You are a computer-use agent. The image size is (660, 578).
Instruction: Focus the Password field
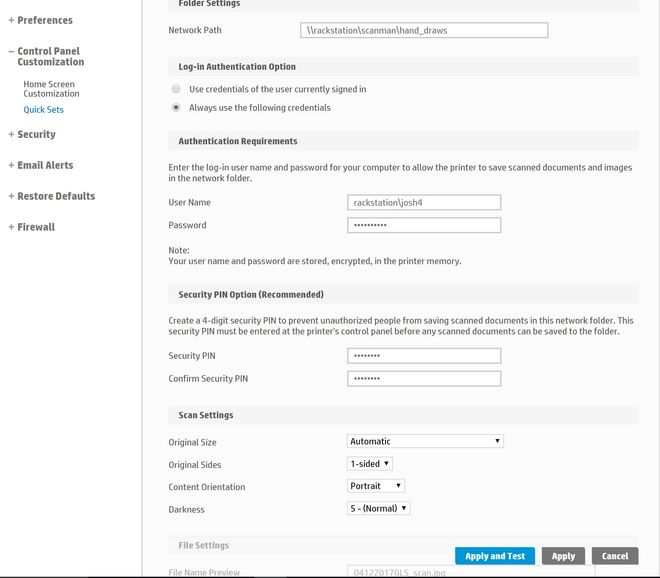(x=424, y=225)
